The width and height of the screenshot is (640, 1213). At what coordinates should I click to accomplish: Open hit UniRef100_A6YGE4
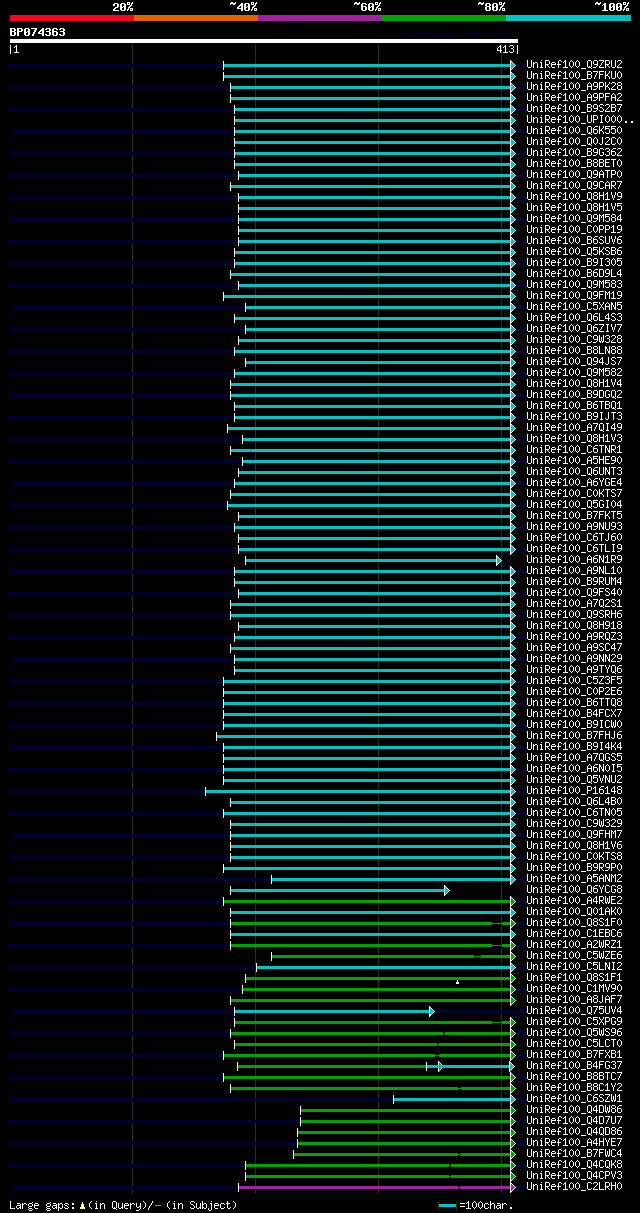click(x=574, y=482)
